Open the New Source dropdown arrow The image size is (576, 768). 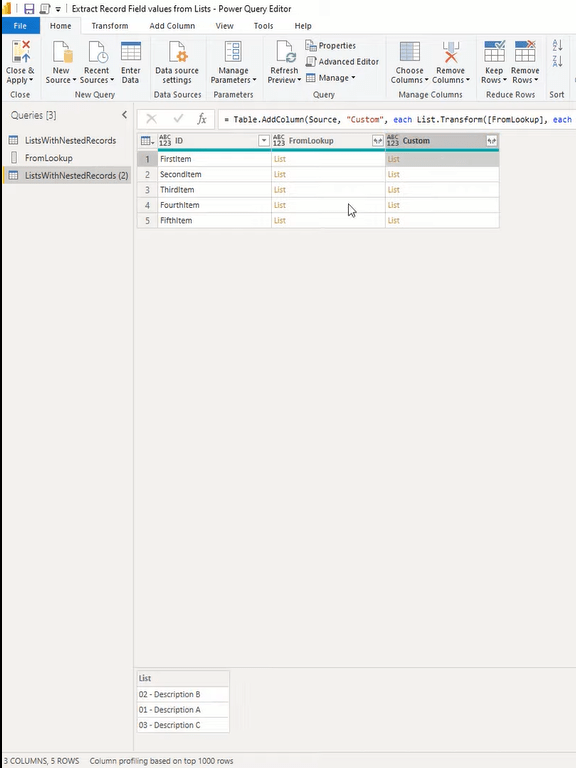tap(74, 80)
